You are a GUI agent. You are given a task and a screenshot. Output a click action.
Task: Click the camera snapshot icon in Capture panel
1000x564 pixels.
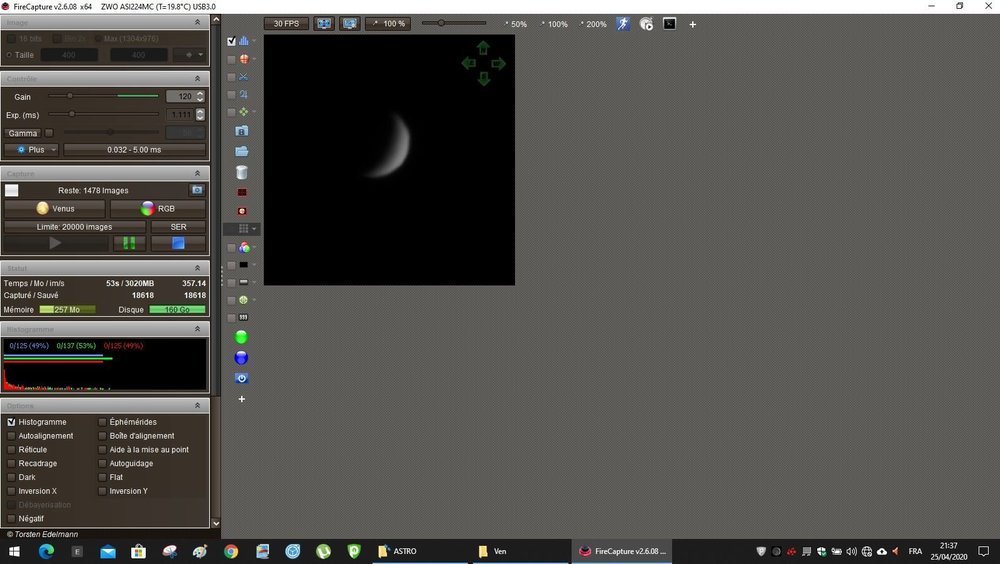click(197, 190)
